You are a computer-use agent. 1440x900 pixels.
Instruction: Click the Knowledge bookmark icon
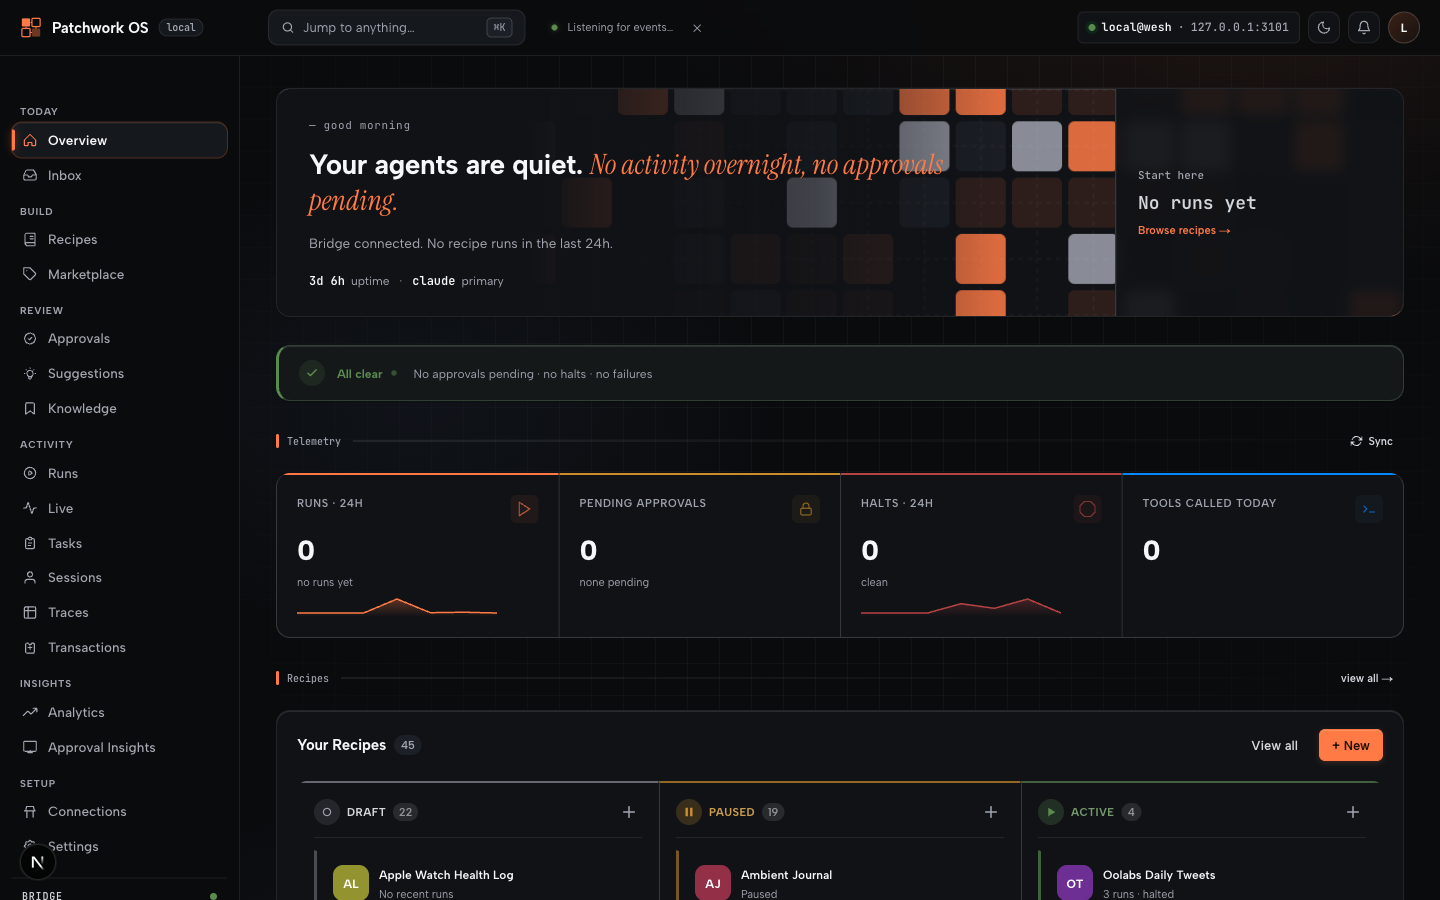click(x=30, y=409)
